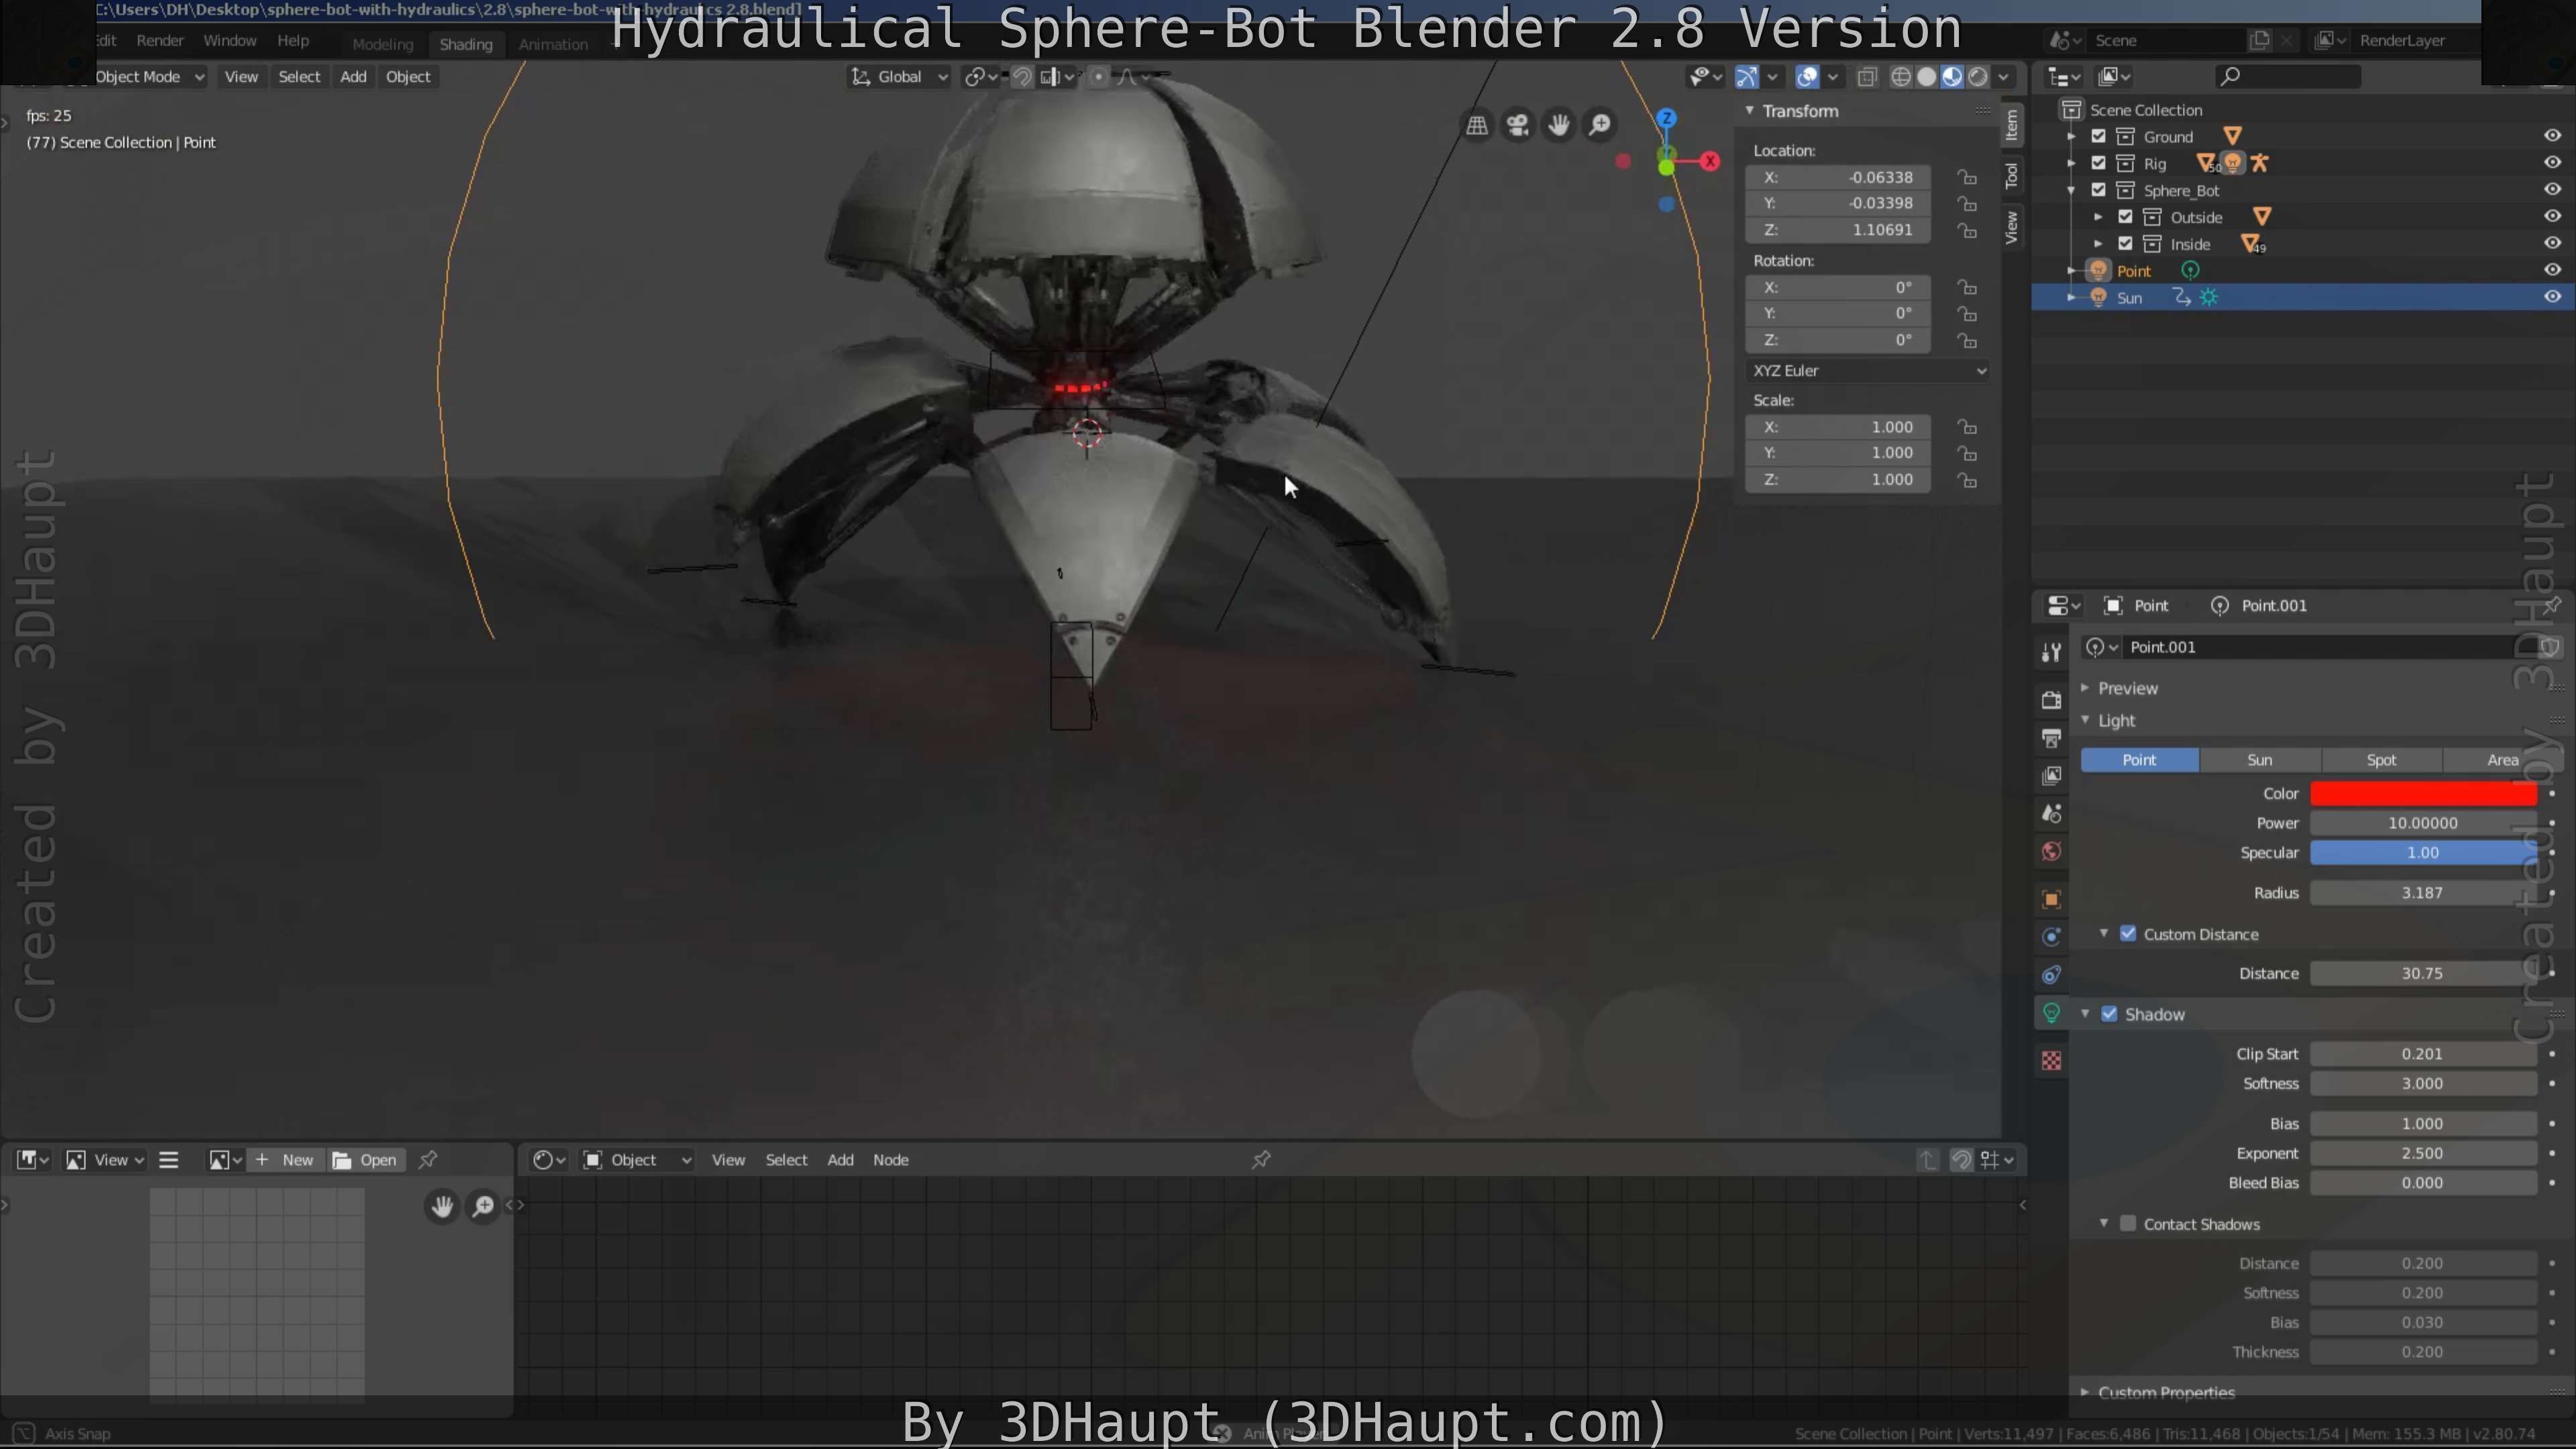Switch to camera view icon

tap(1518, 125)
